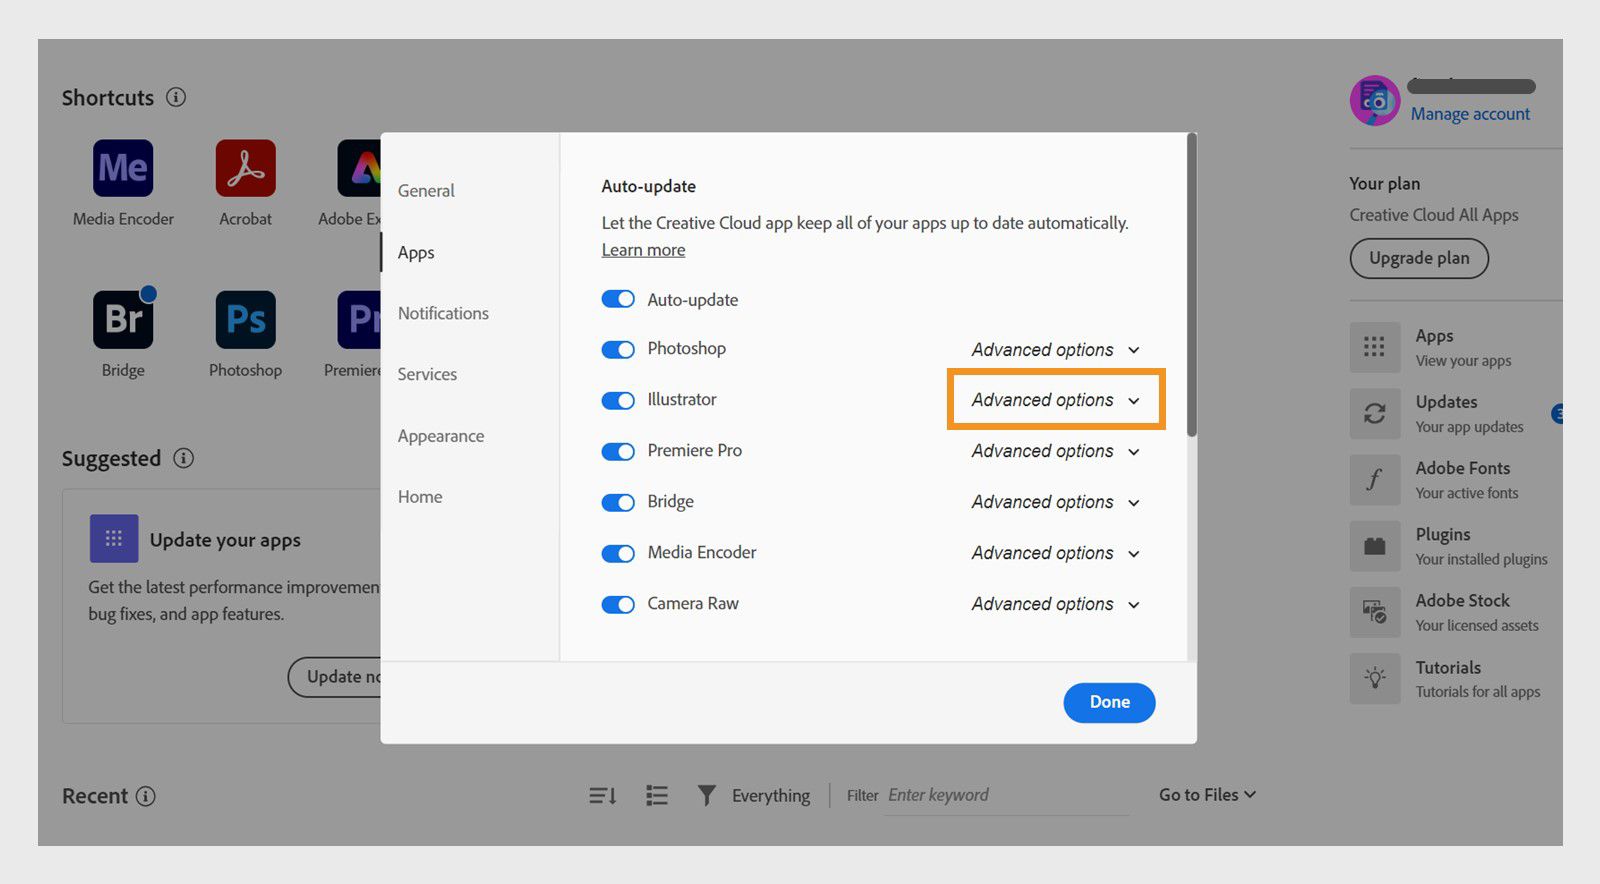The width and height of the screenshot is (1600, 884).
Task: Expand Camera Raw Advanced options
Action: click(1055, 604)
